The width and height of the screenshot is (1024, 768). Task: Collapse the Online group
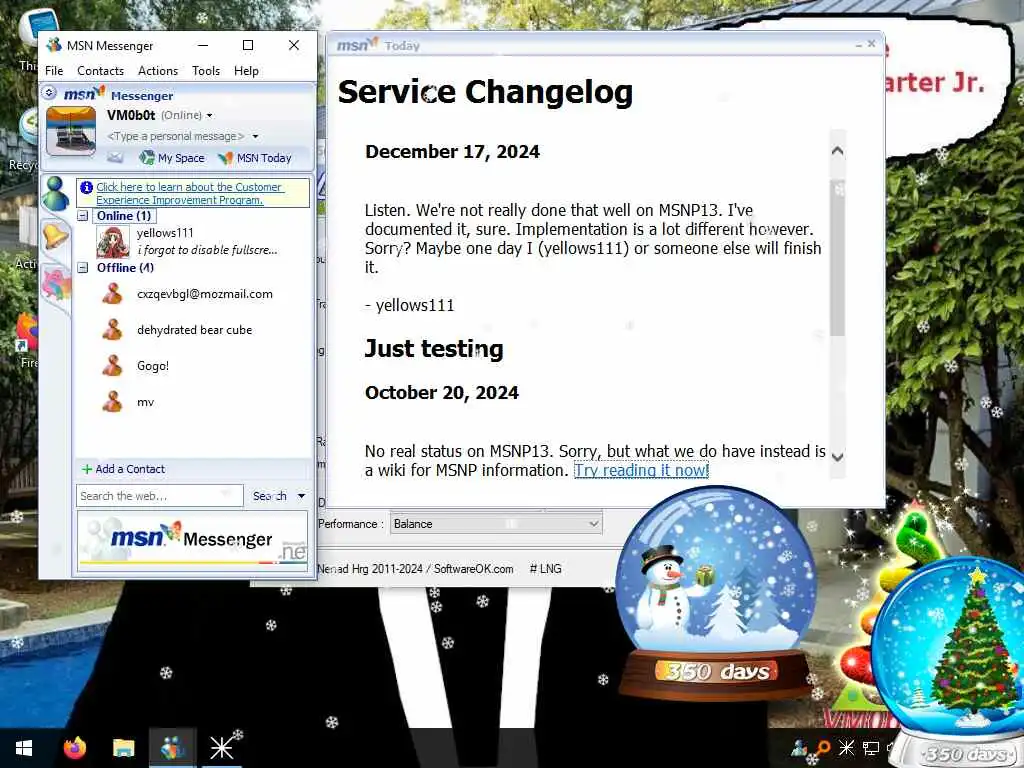click(83, 216)
